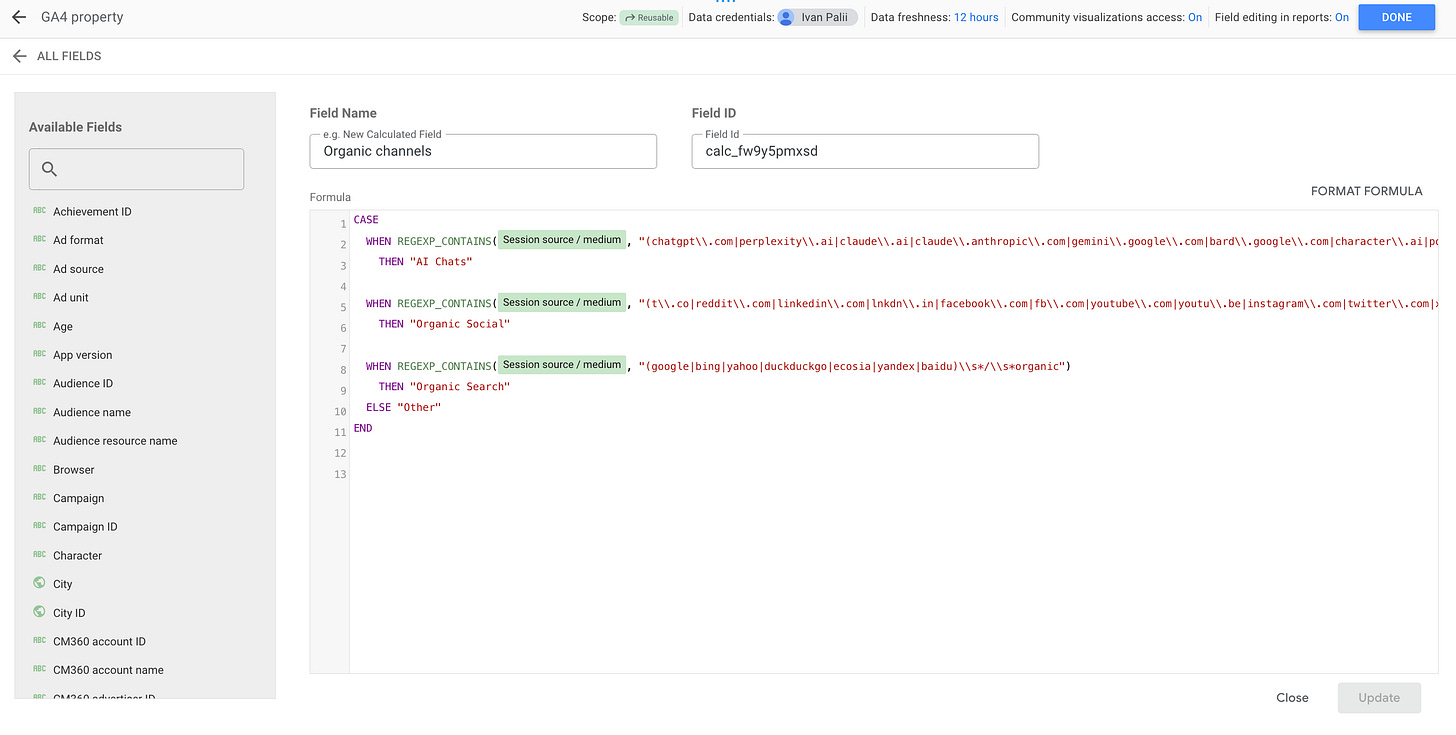Image resolution: width=1456 pixels, height=735 pixels.
Task: Select the globe icon beside City
Action: coord(39,583)
